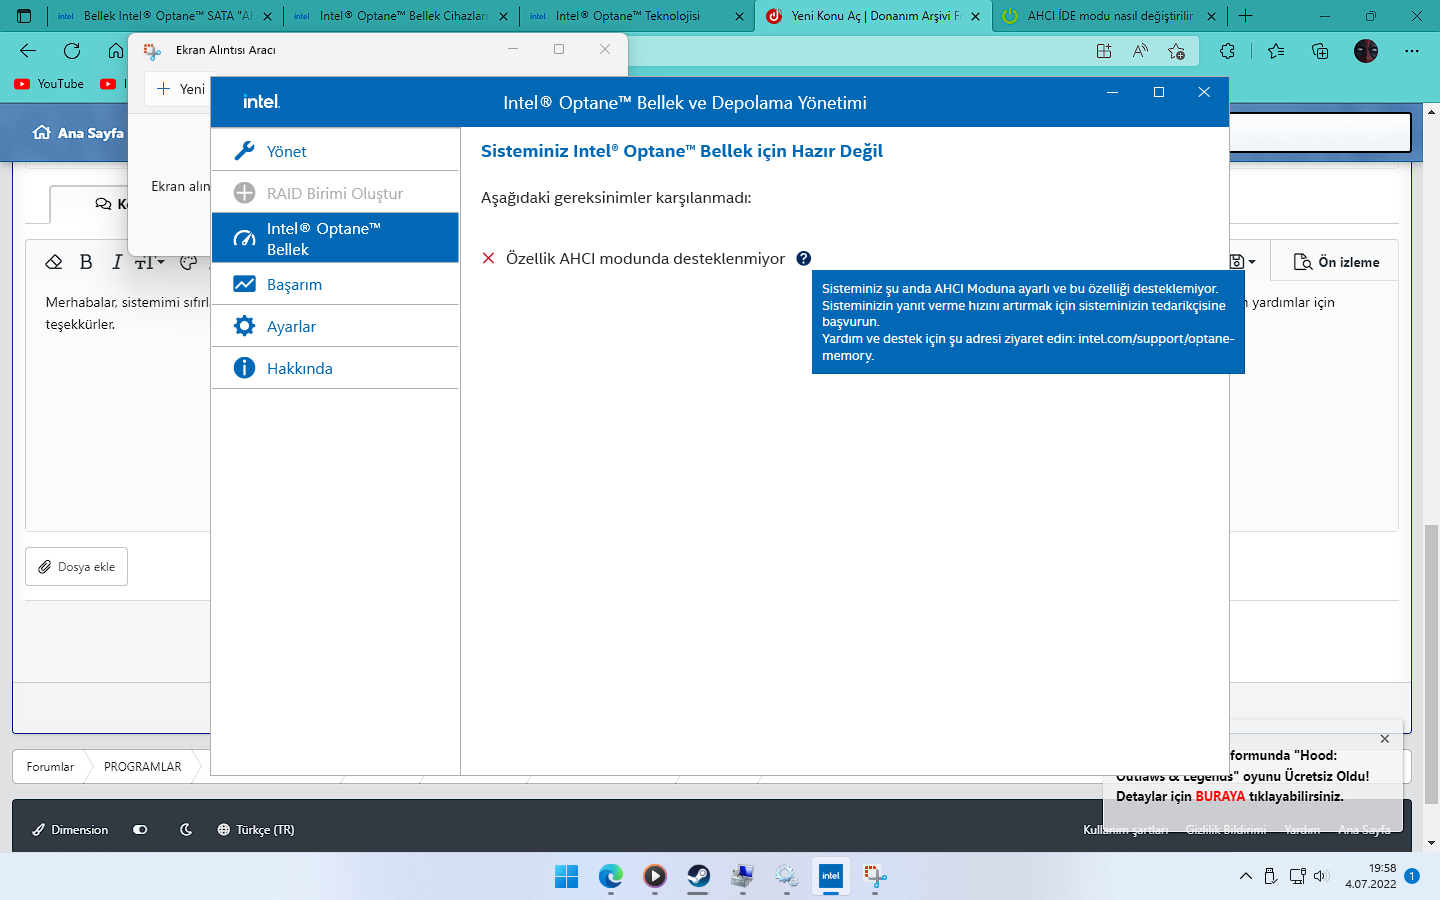Open the browser extensions menu
The height and width of the screenshot is (900, 1440).
coord(1227,51)
